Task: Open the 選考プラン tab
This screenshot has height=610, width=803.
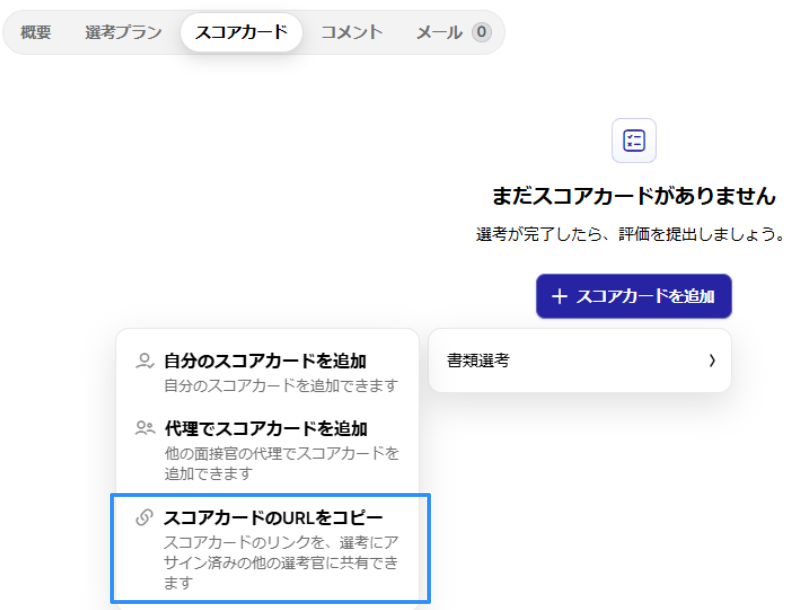Action: 123,33
